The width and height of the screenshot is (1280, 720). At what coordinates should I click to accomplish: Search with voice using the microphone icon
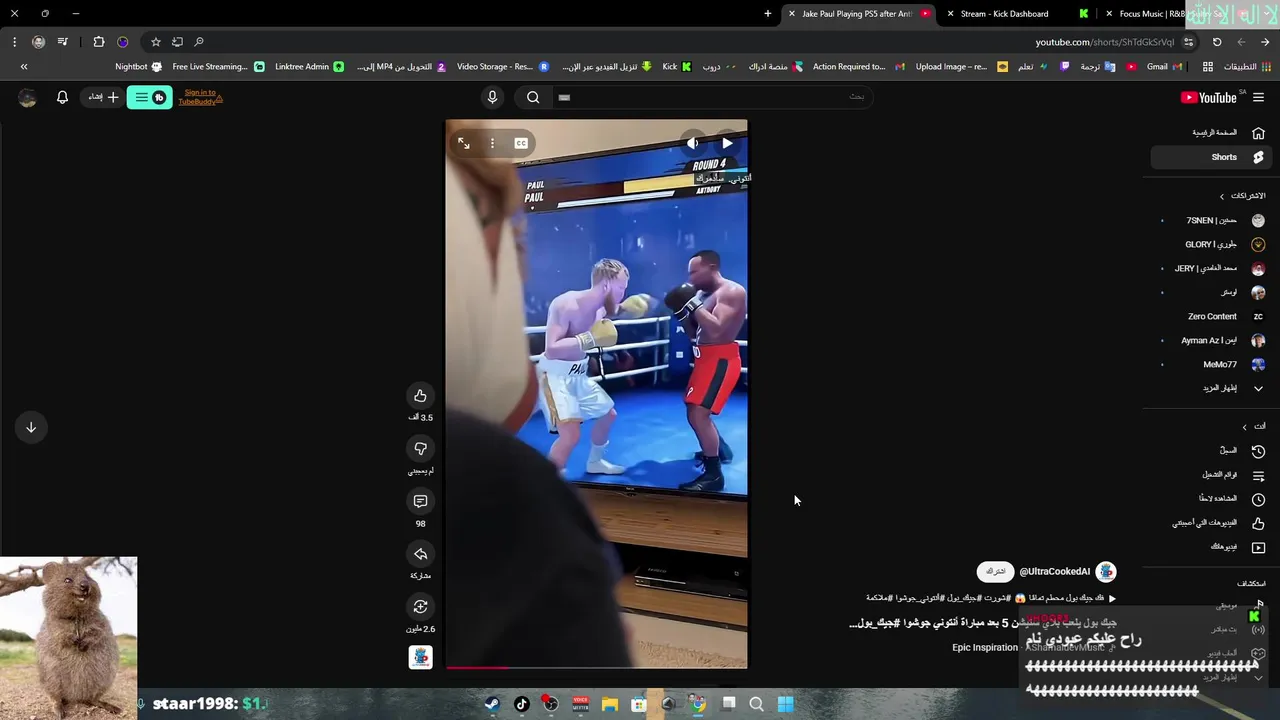[492, 97]
